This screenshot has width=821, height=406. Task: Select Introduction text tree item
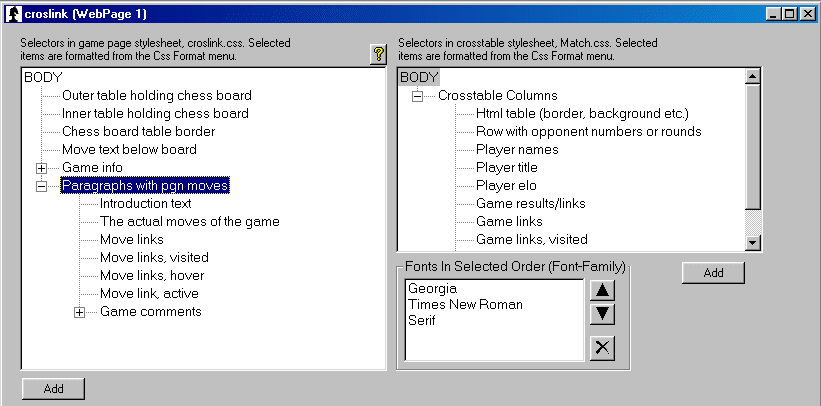pyautogui.click(x=146, y=203)
